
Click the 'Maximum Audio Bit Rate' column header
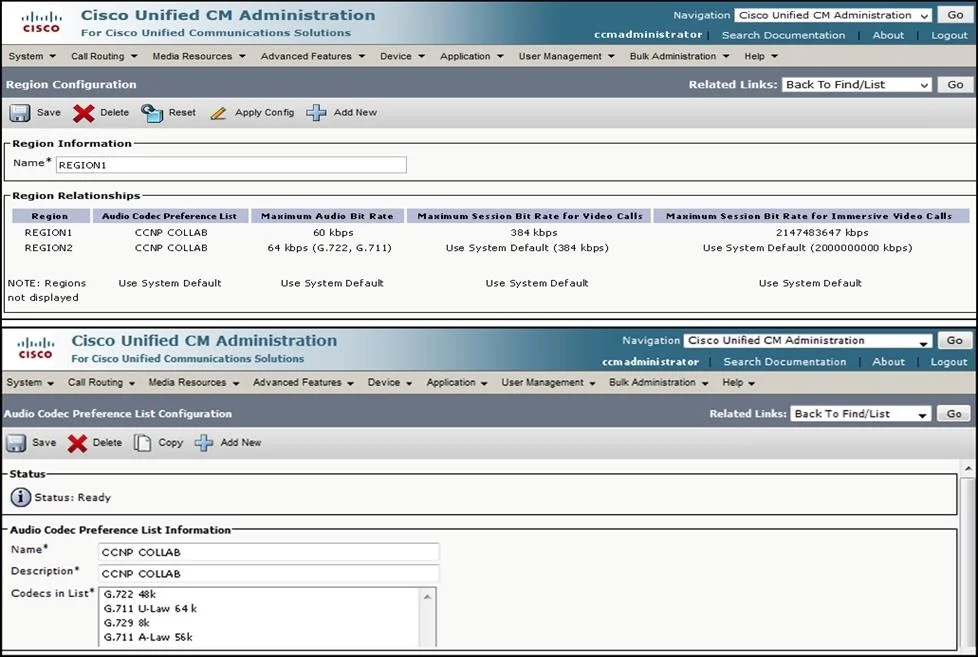[x=327, y=216]
